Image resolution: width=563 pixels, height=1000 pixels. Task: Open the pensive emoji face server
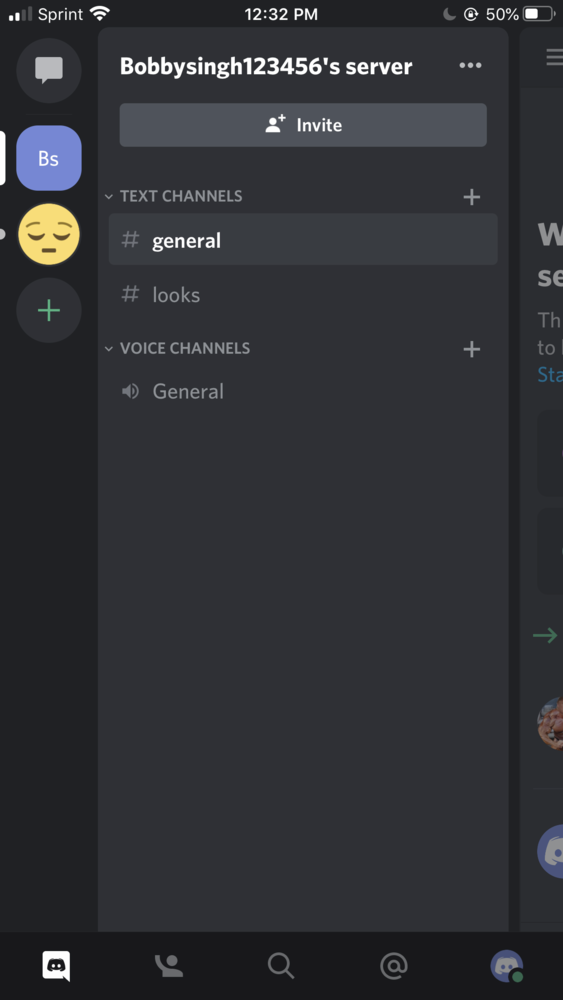49,234
